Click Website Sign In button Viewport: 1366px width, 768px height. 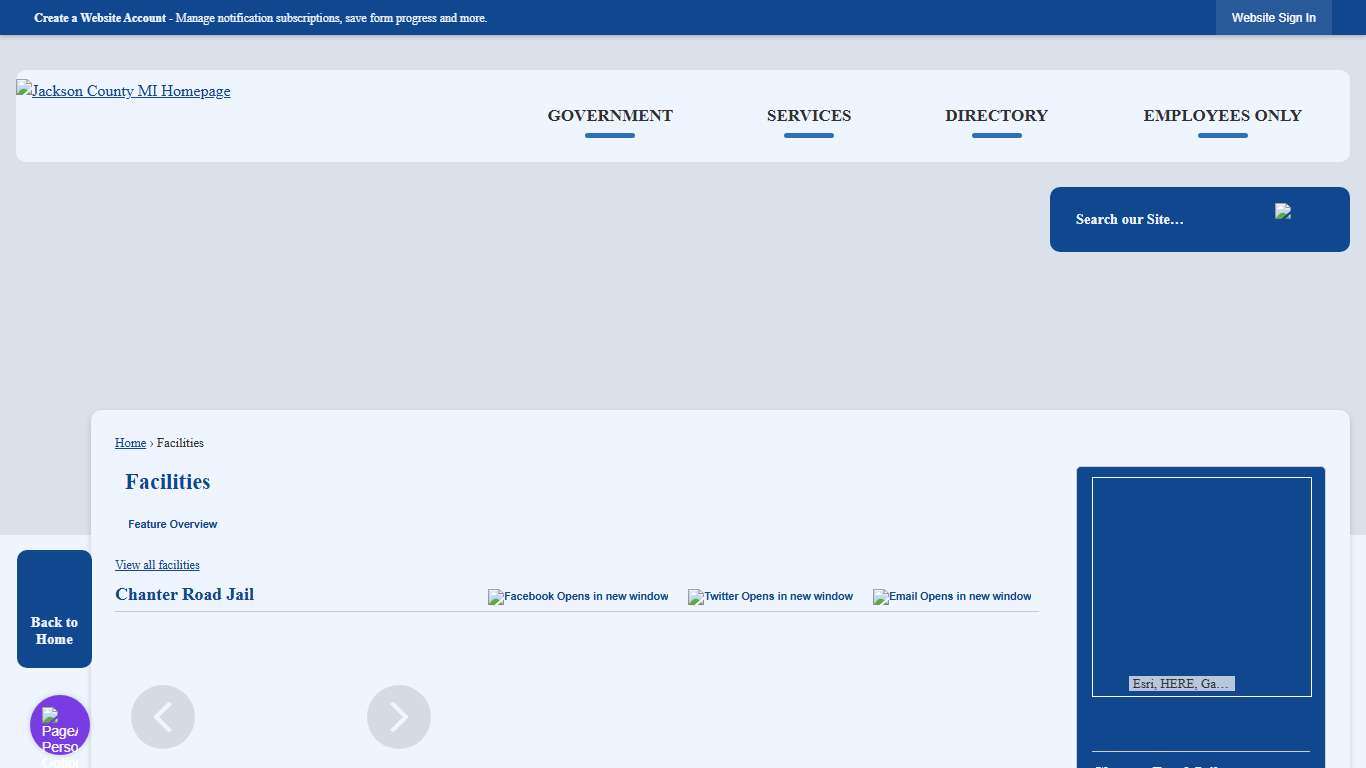(x=1273, y=18)
